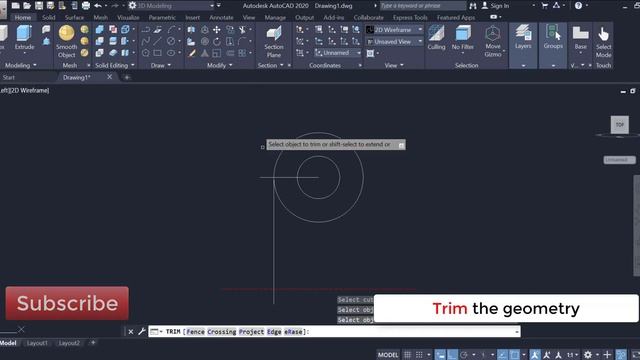Screen dimensions: 640x360
Task: Click the Base view button
Action: click(x=580, y=37)
